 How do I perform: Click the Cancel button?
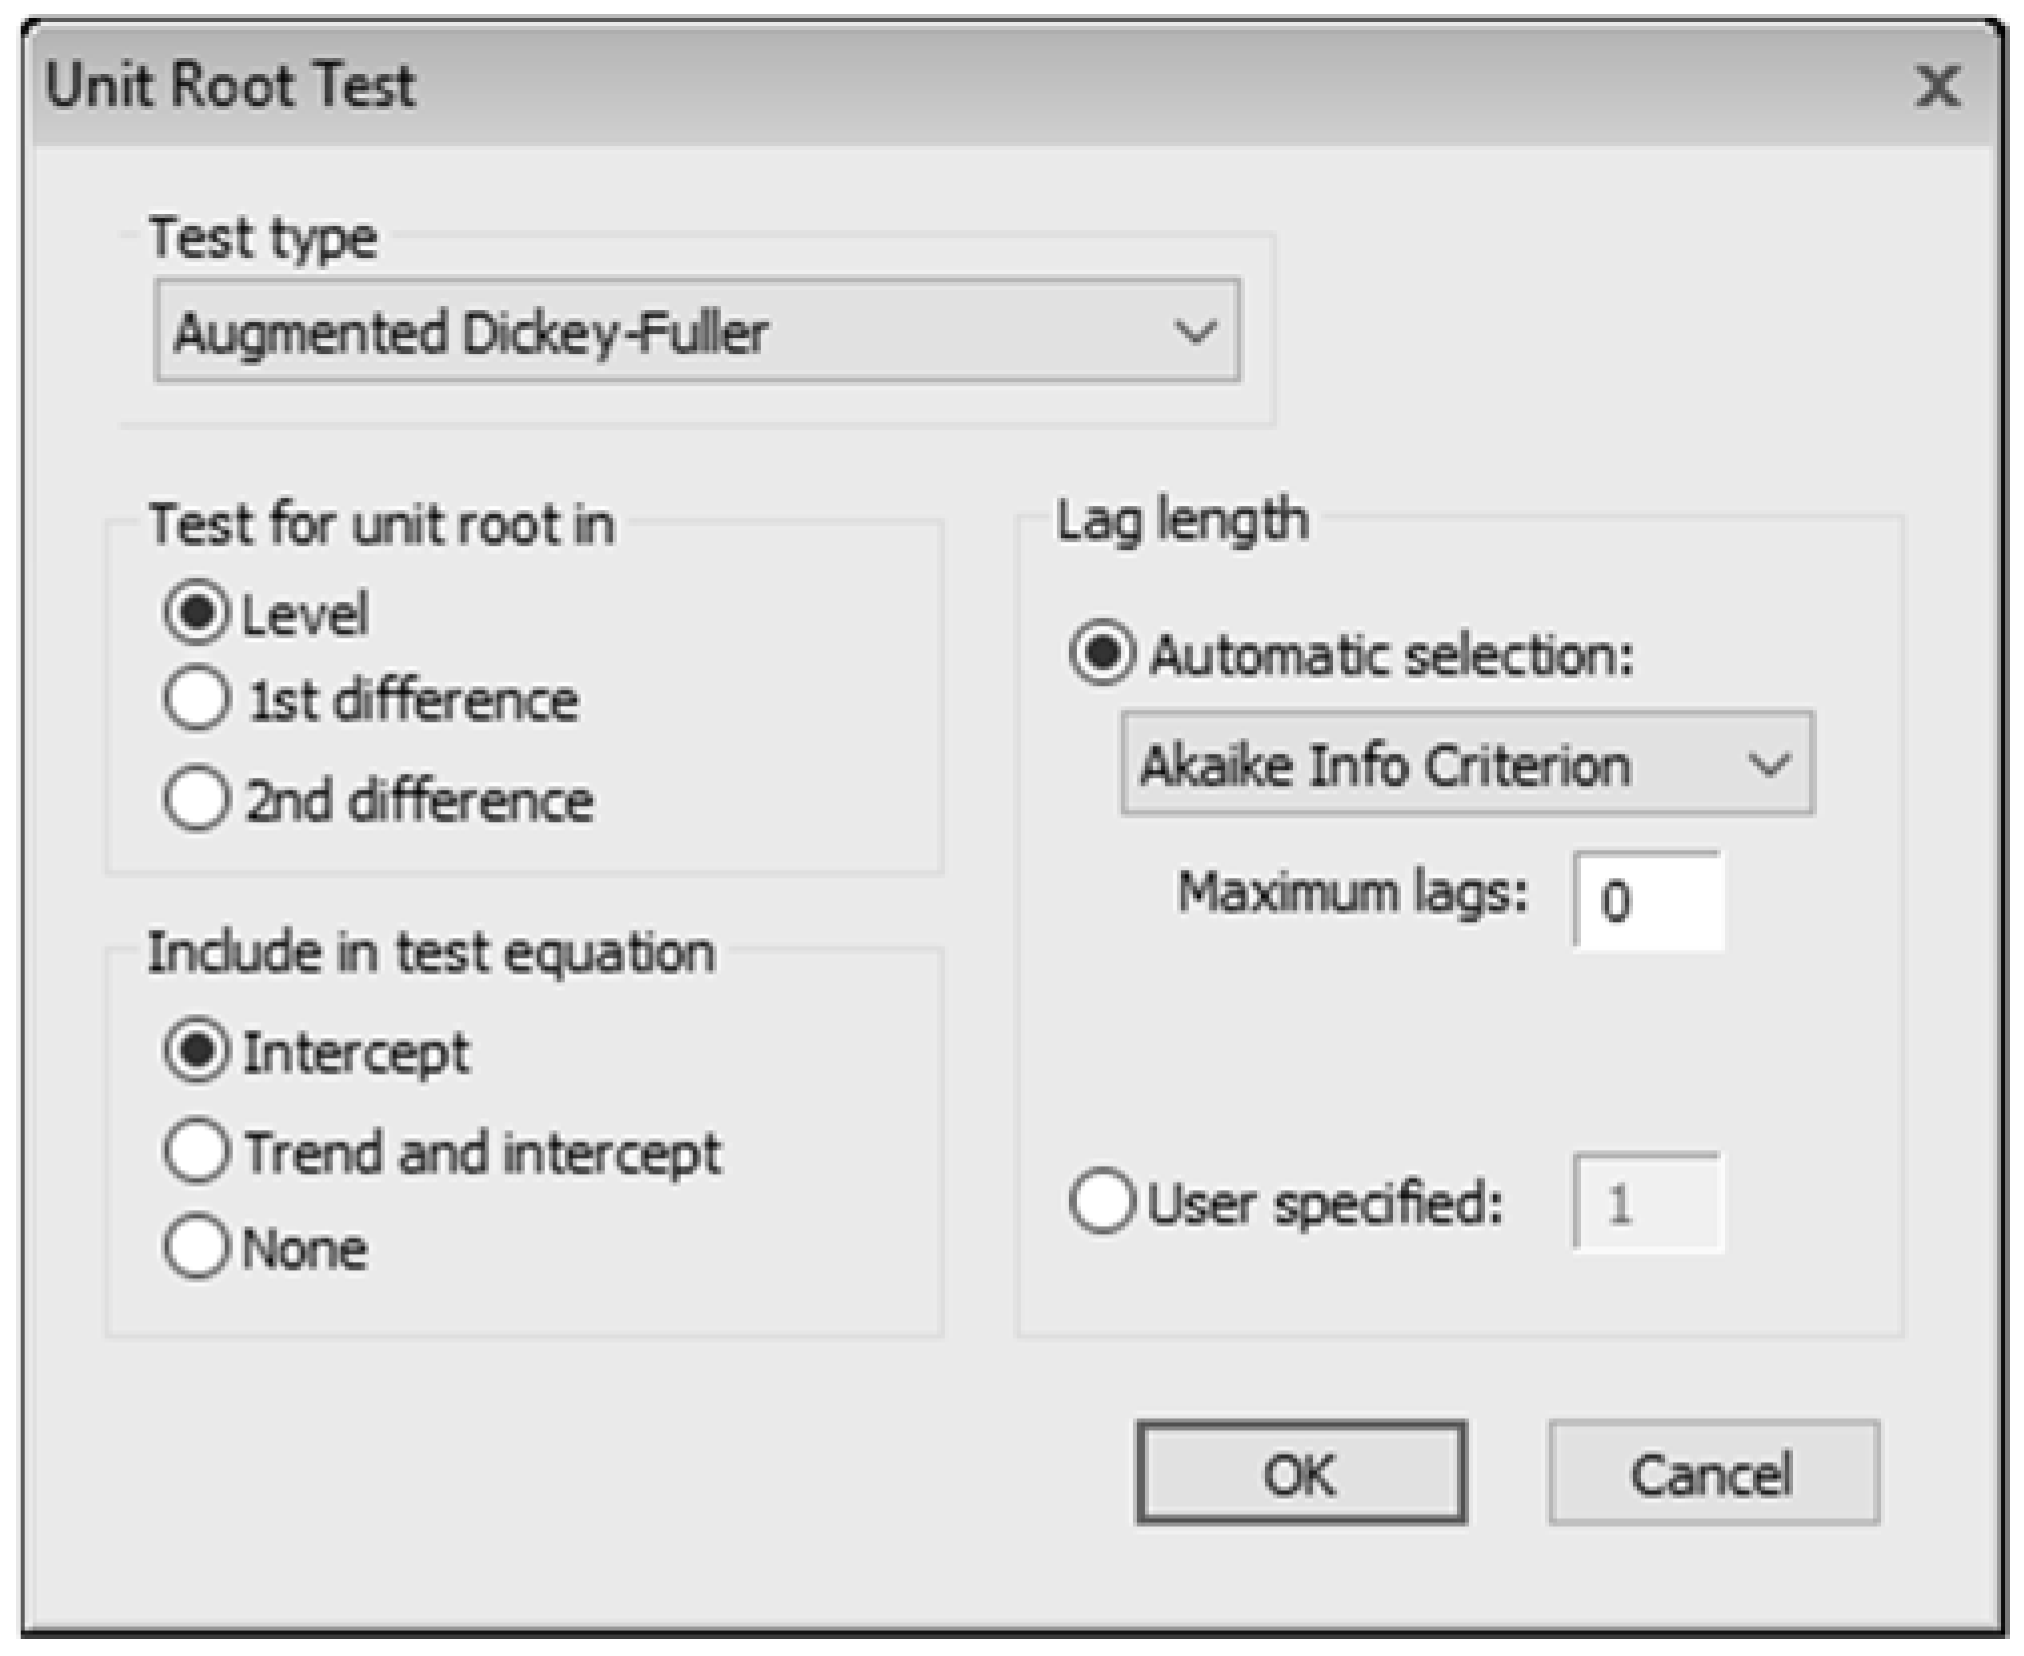(x=1713, y=1473)
